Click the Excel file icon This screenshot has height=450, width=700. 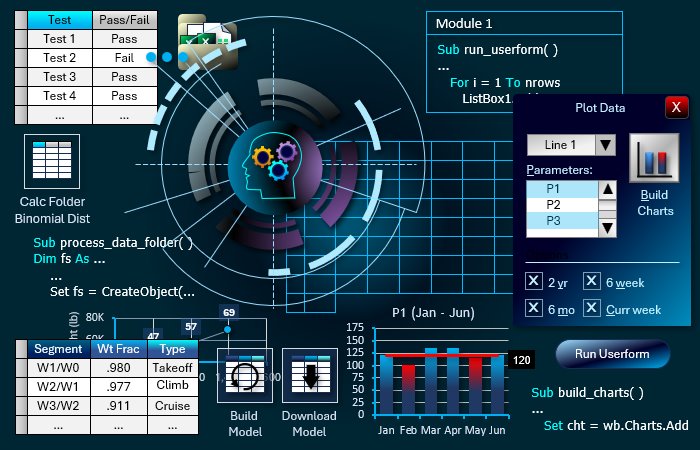pos(207,44)
